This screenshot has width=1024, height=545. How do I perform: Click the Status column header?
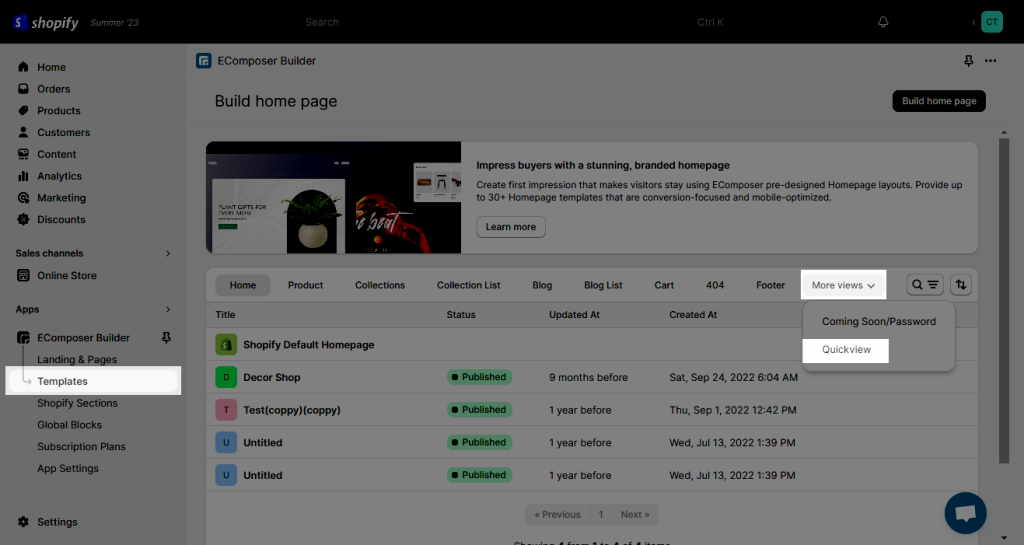pos(461,315)
